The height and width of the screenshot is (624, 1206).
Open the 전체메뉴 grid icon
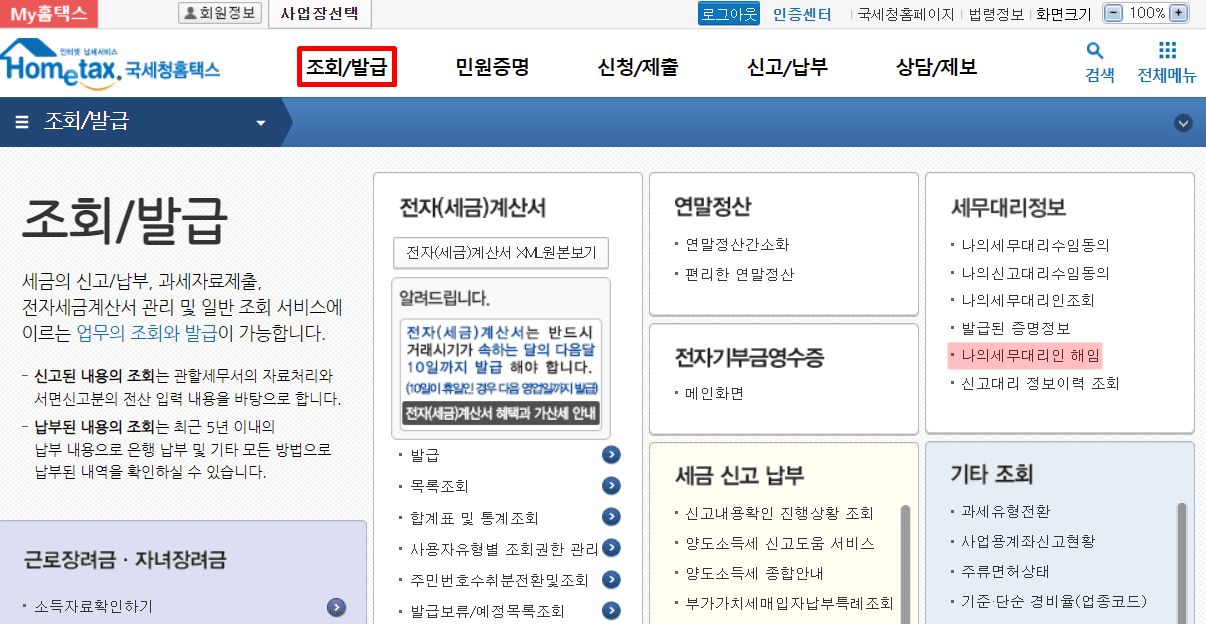(x=1166, y=51)
